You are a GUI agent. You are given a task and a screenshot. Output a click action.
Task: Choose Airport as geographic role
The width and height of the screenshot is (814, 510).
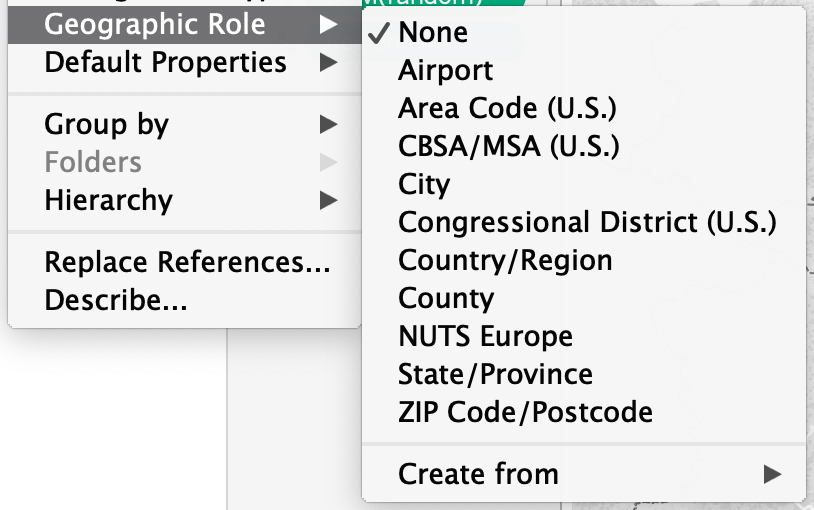(x=445, y=70)
